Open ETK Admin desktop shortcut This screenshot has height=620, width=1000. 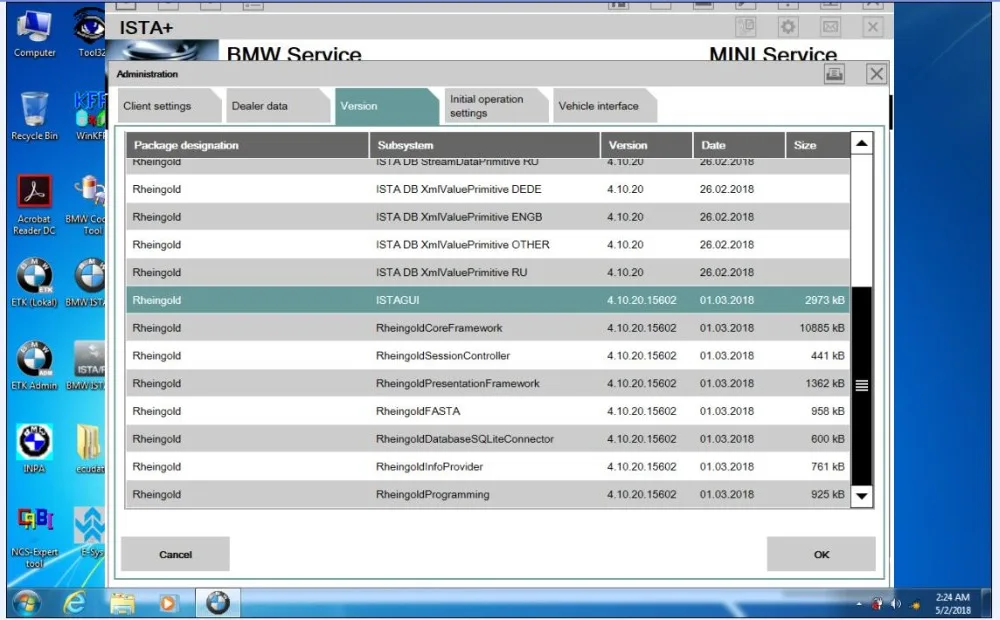point(34,365)
